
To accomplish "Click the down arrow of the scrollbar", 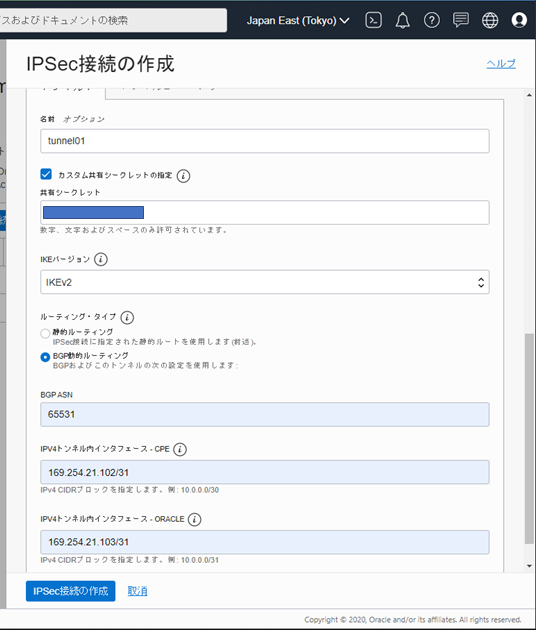I will click(529, 566).
